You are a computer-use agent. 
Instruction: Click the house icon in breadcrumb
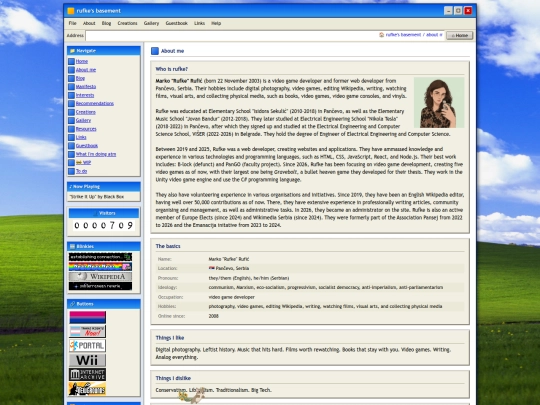point(382,35)
